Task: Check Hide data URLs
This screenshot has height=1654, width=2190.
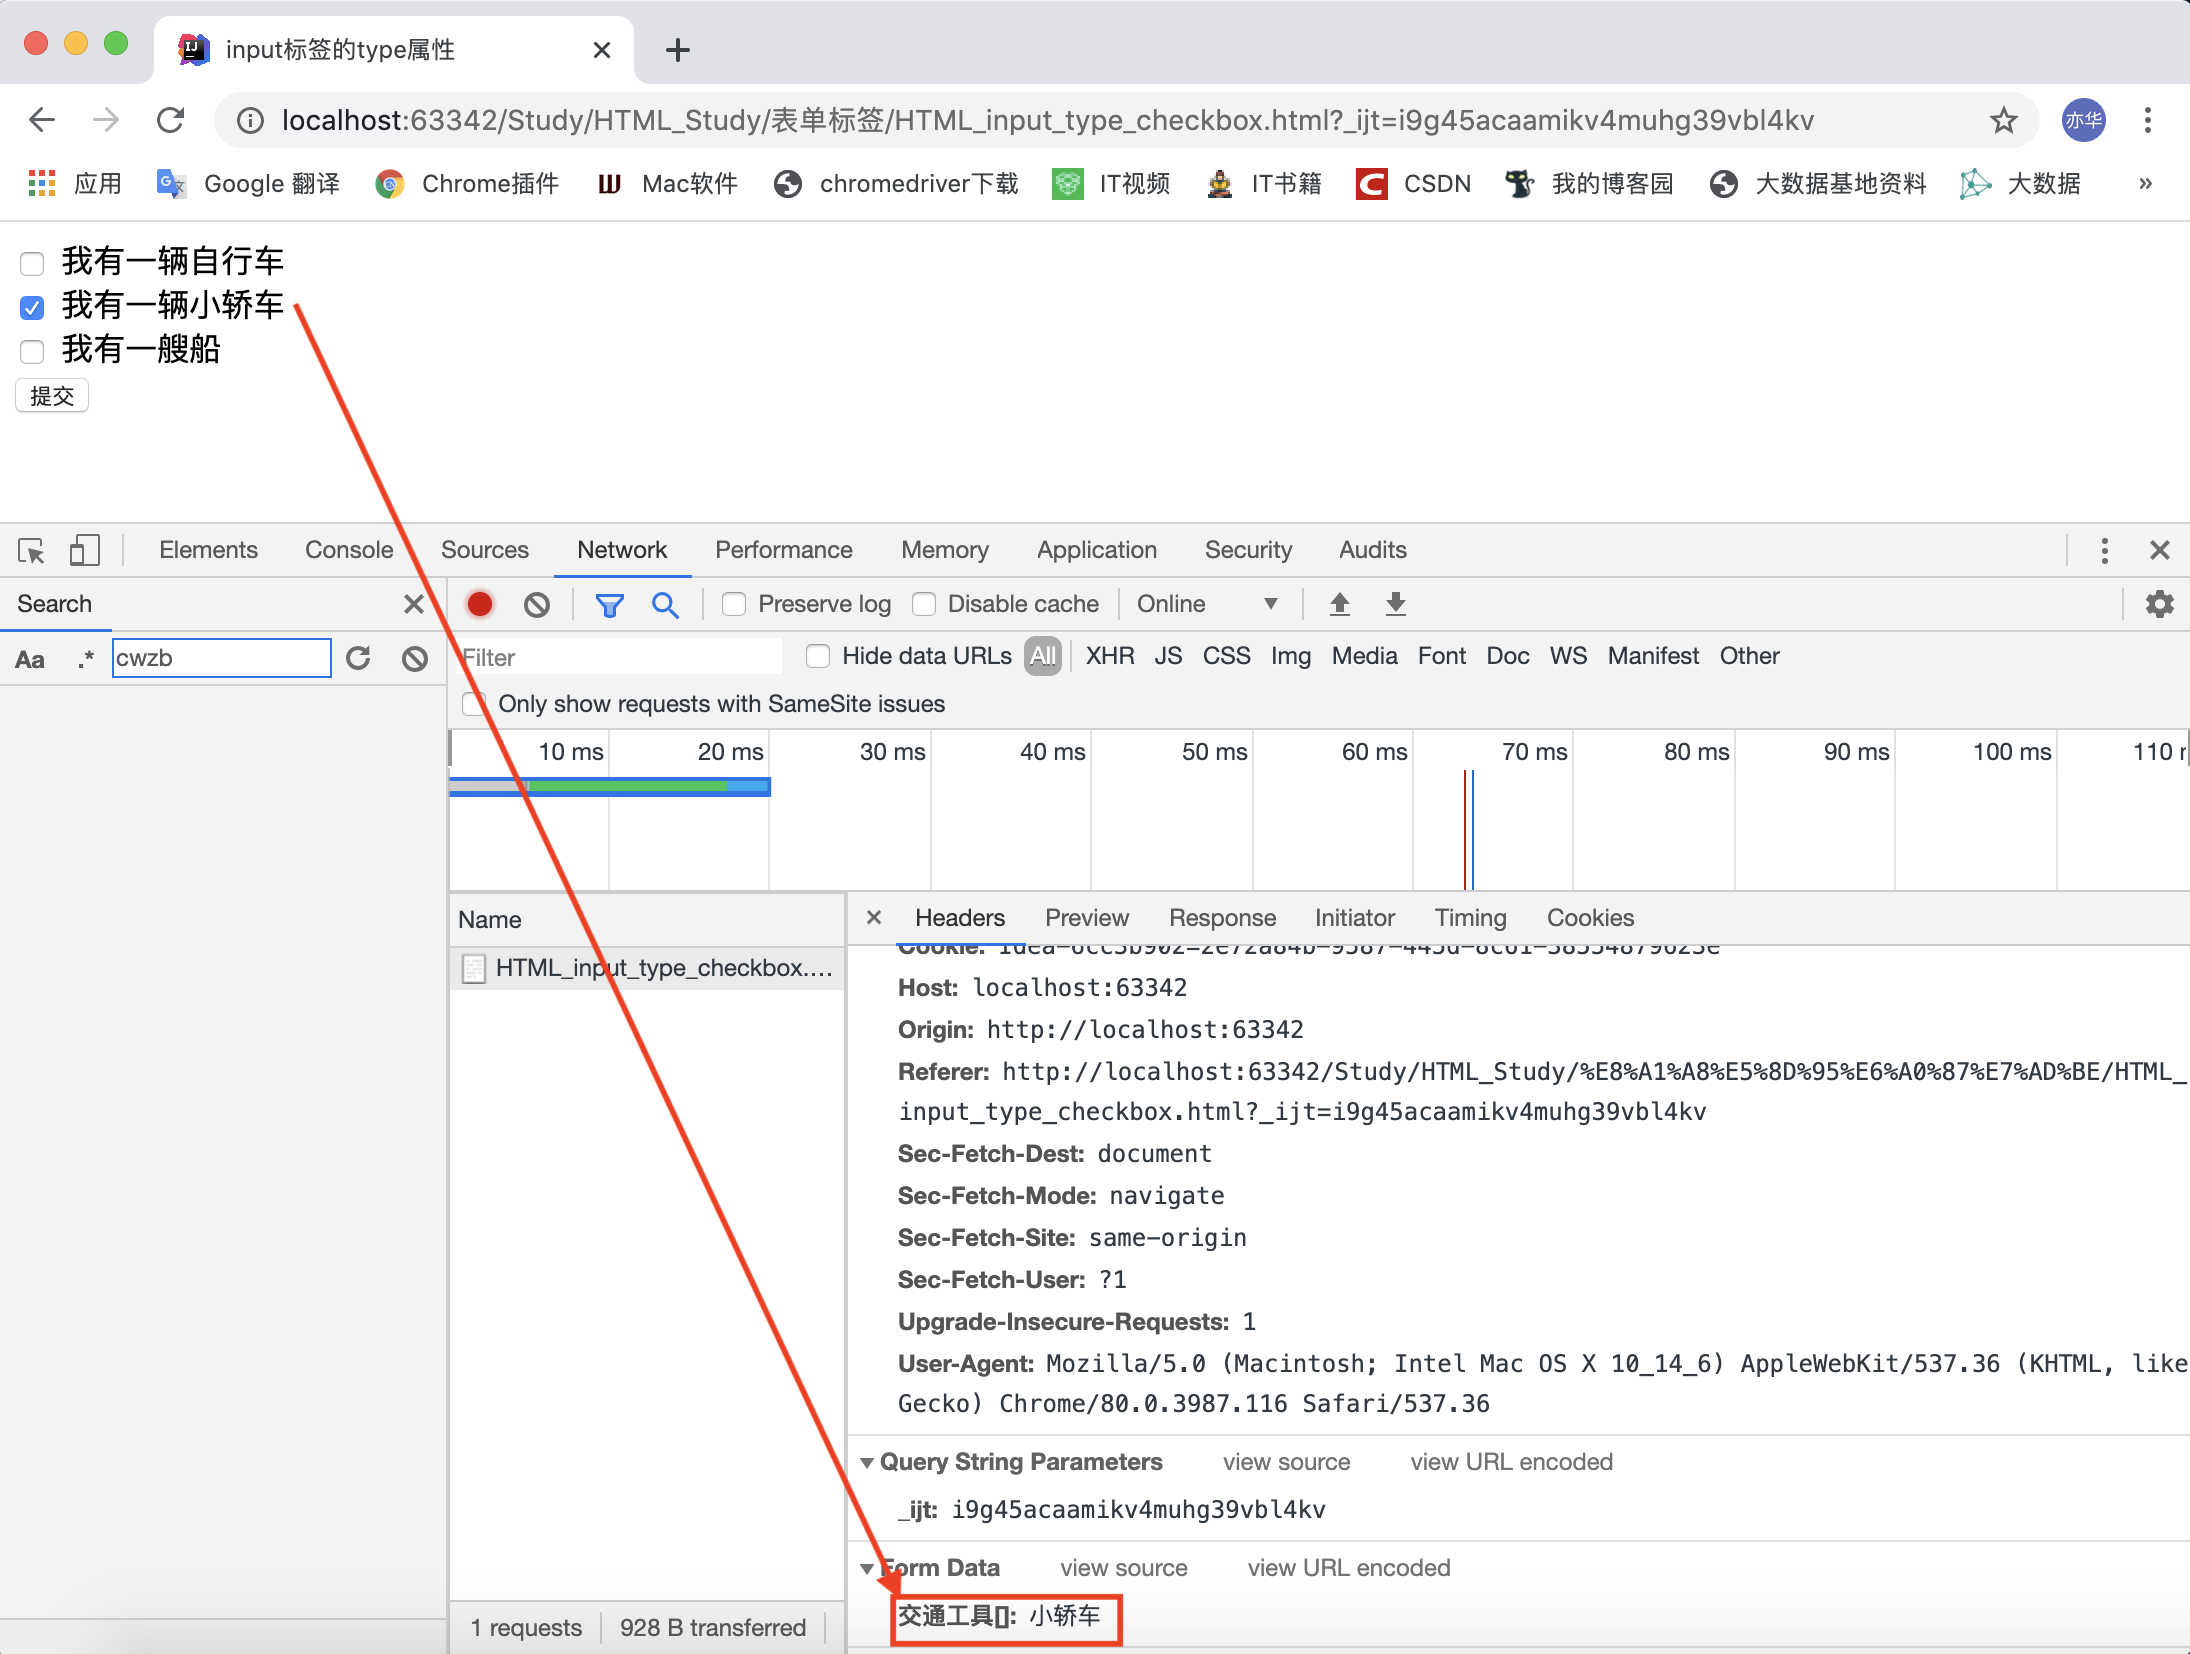Action: (818, 656)
